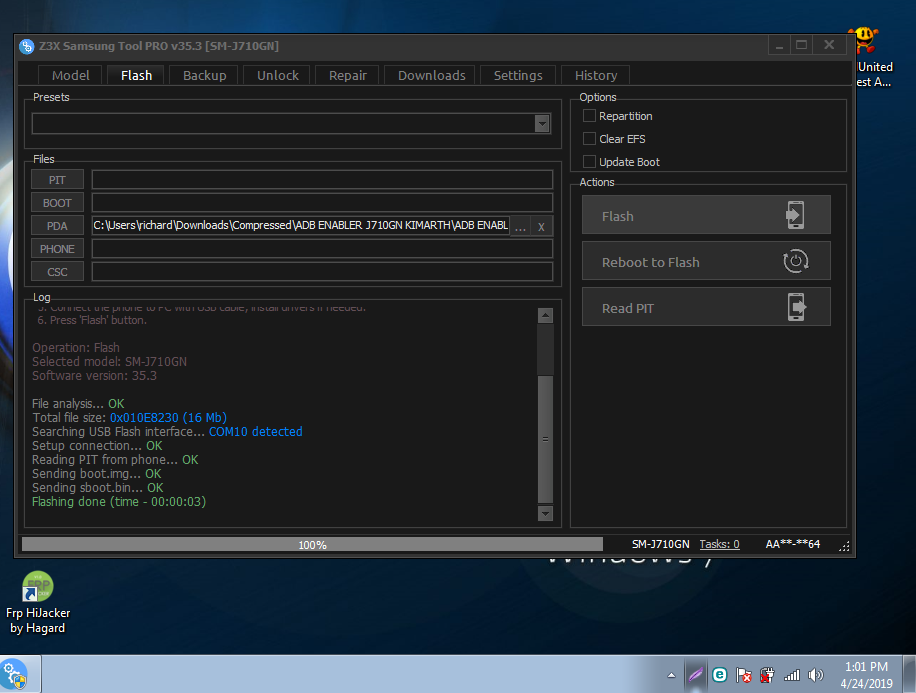916x693 pixels.
Task: Click 'Flashing done (time - 00:00:03)' log line
Action: 119,502
